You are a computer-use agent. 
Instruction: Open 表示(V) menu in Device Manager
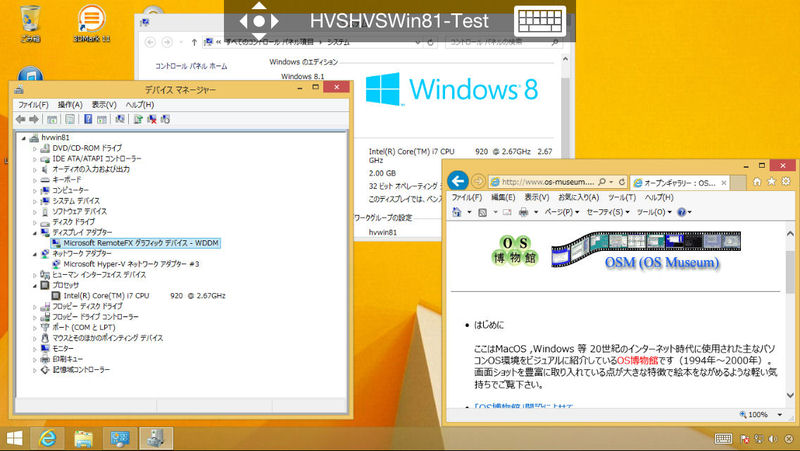(104, 105)
